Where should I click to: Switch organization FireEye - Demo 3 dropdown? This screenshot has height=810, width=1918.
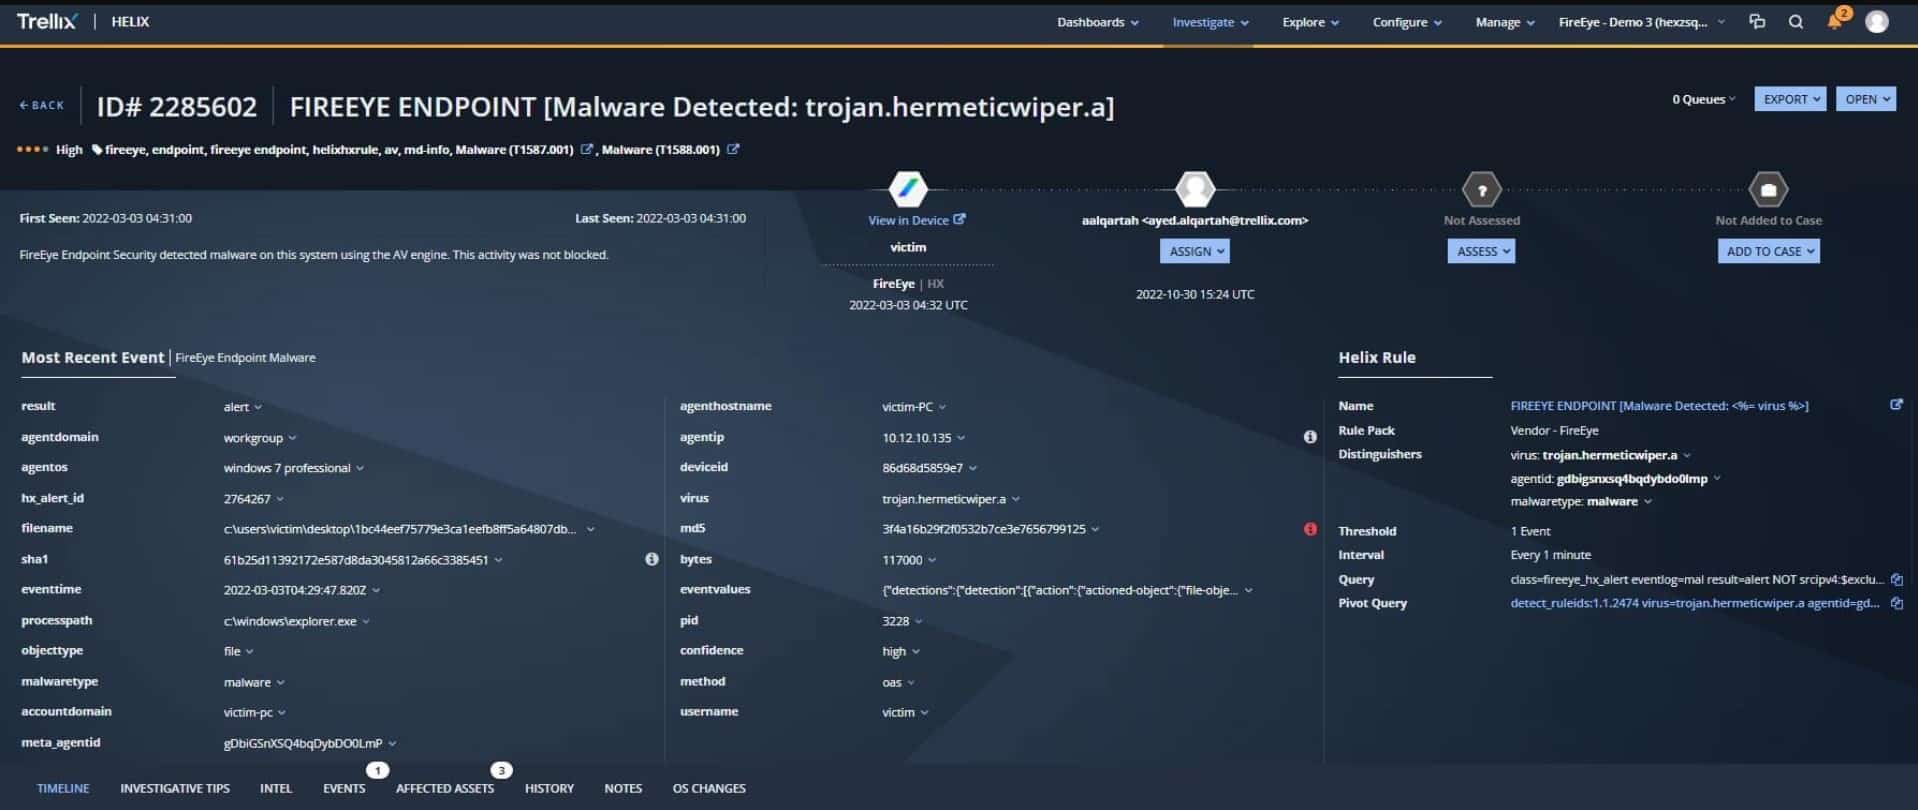coord(1641,22)
